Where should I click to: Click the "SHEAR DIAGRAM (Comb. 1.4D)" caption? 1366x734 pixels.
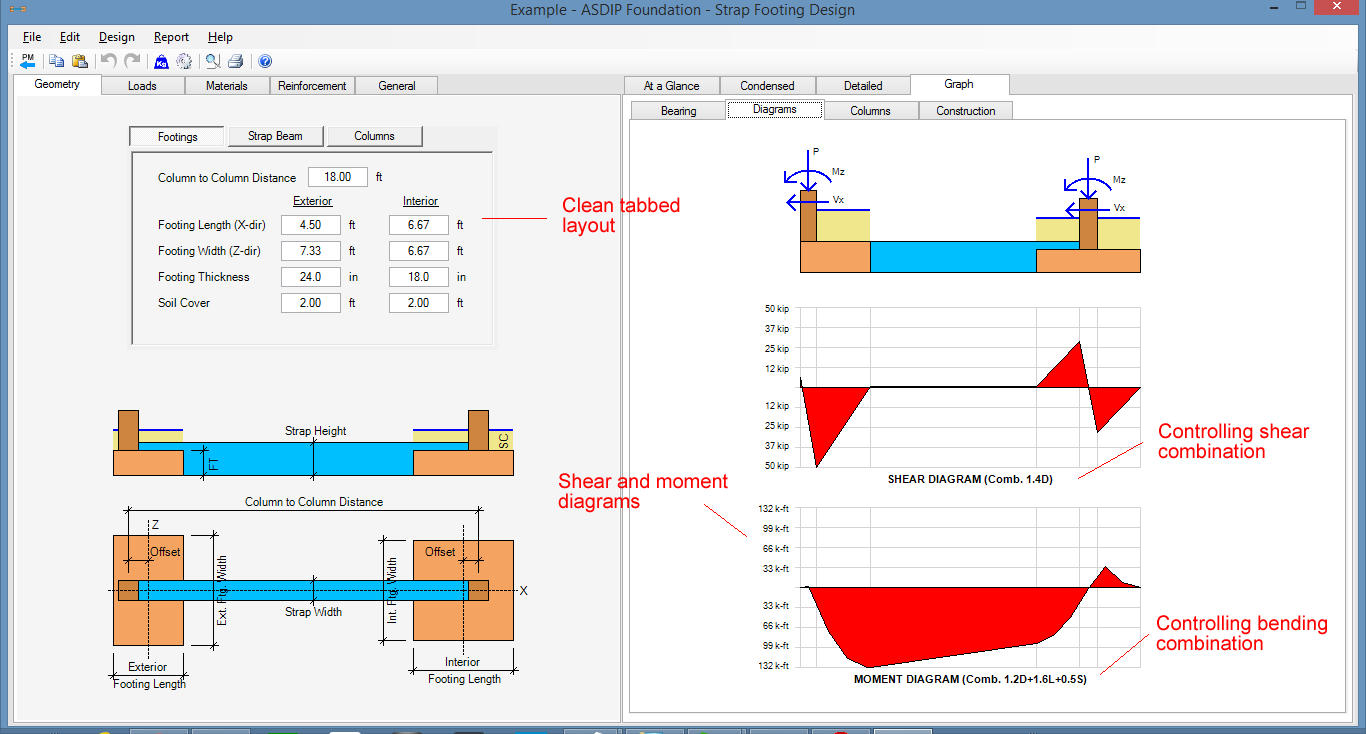pyautogui.click(x=970, y=479)
